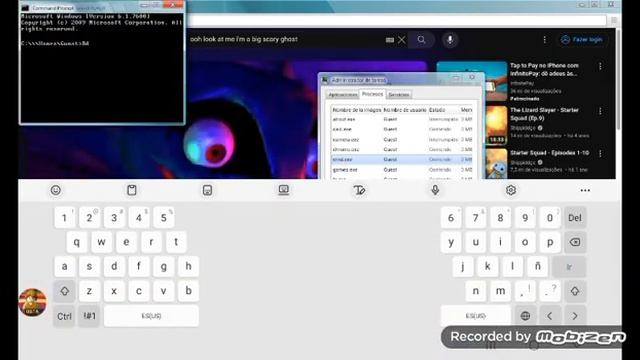Viewport: 640px width, 360px height.
Task: Clear the YouTube search text with the X
Action: 402,40
